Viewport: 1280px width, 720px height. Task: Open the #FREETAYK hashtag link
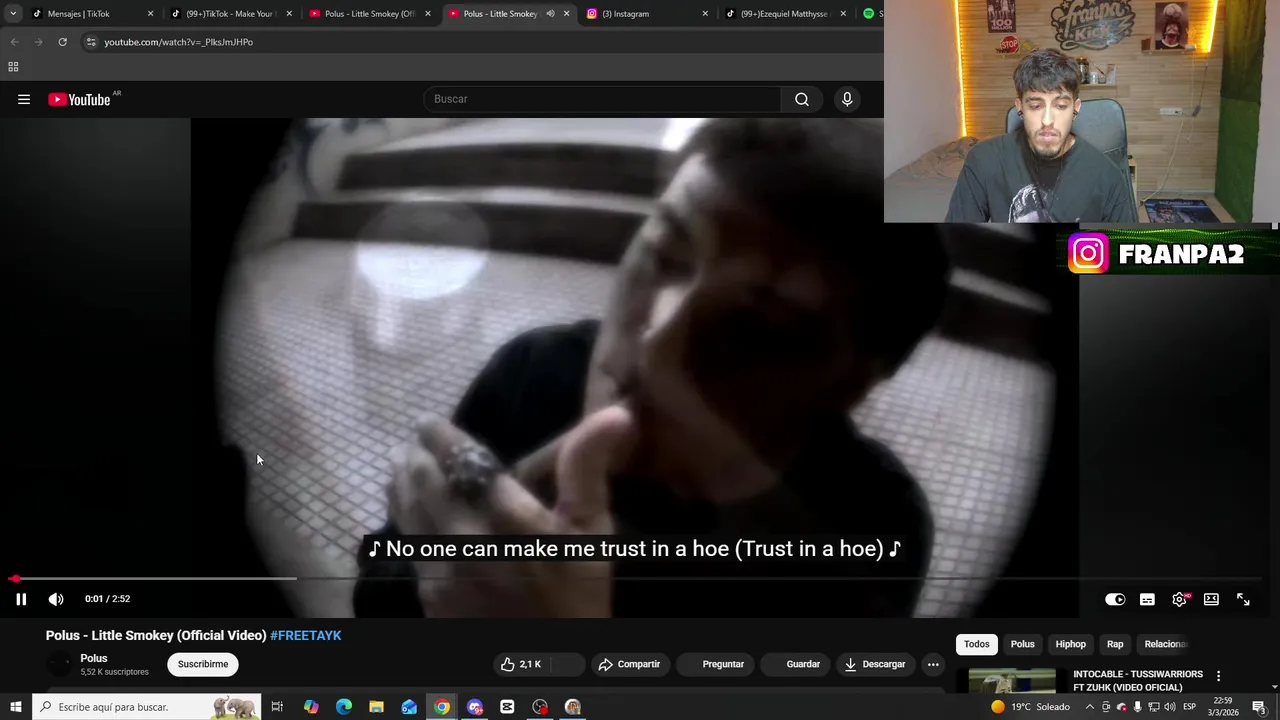point(306,635)
